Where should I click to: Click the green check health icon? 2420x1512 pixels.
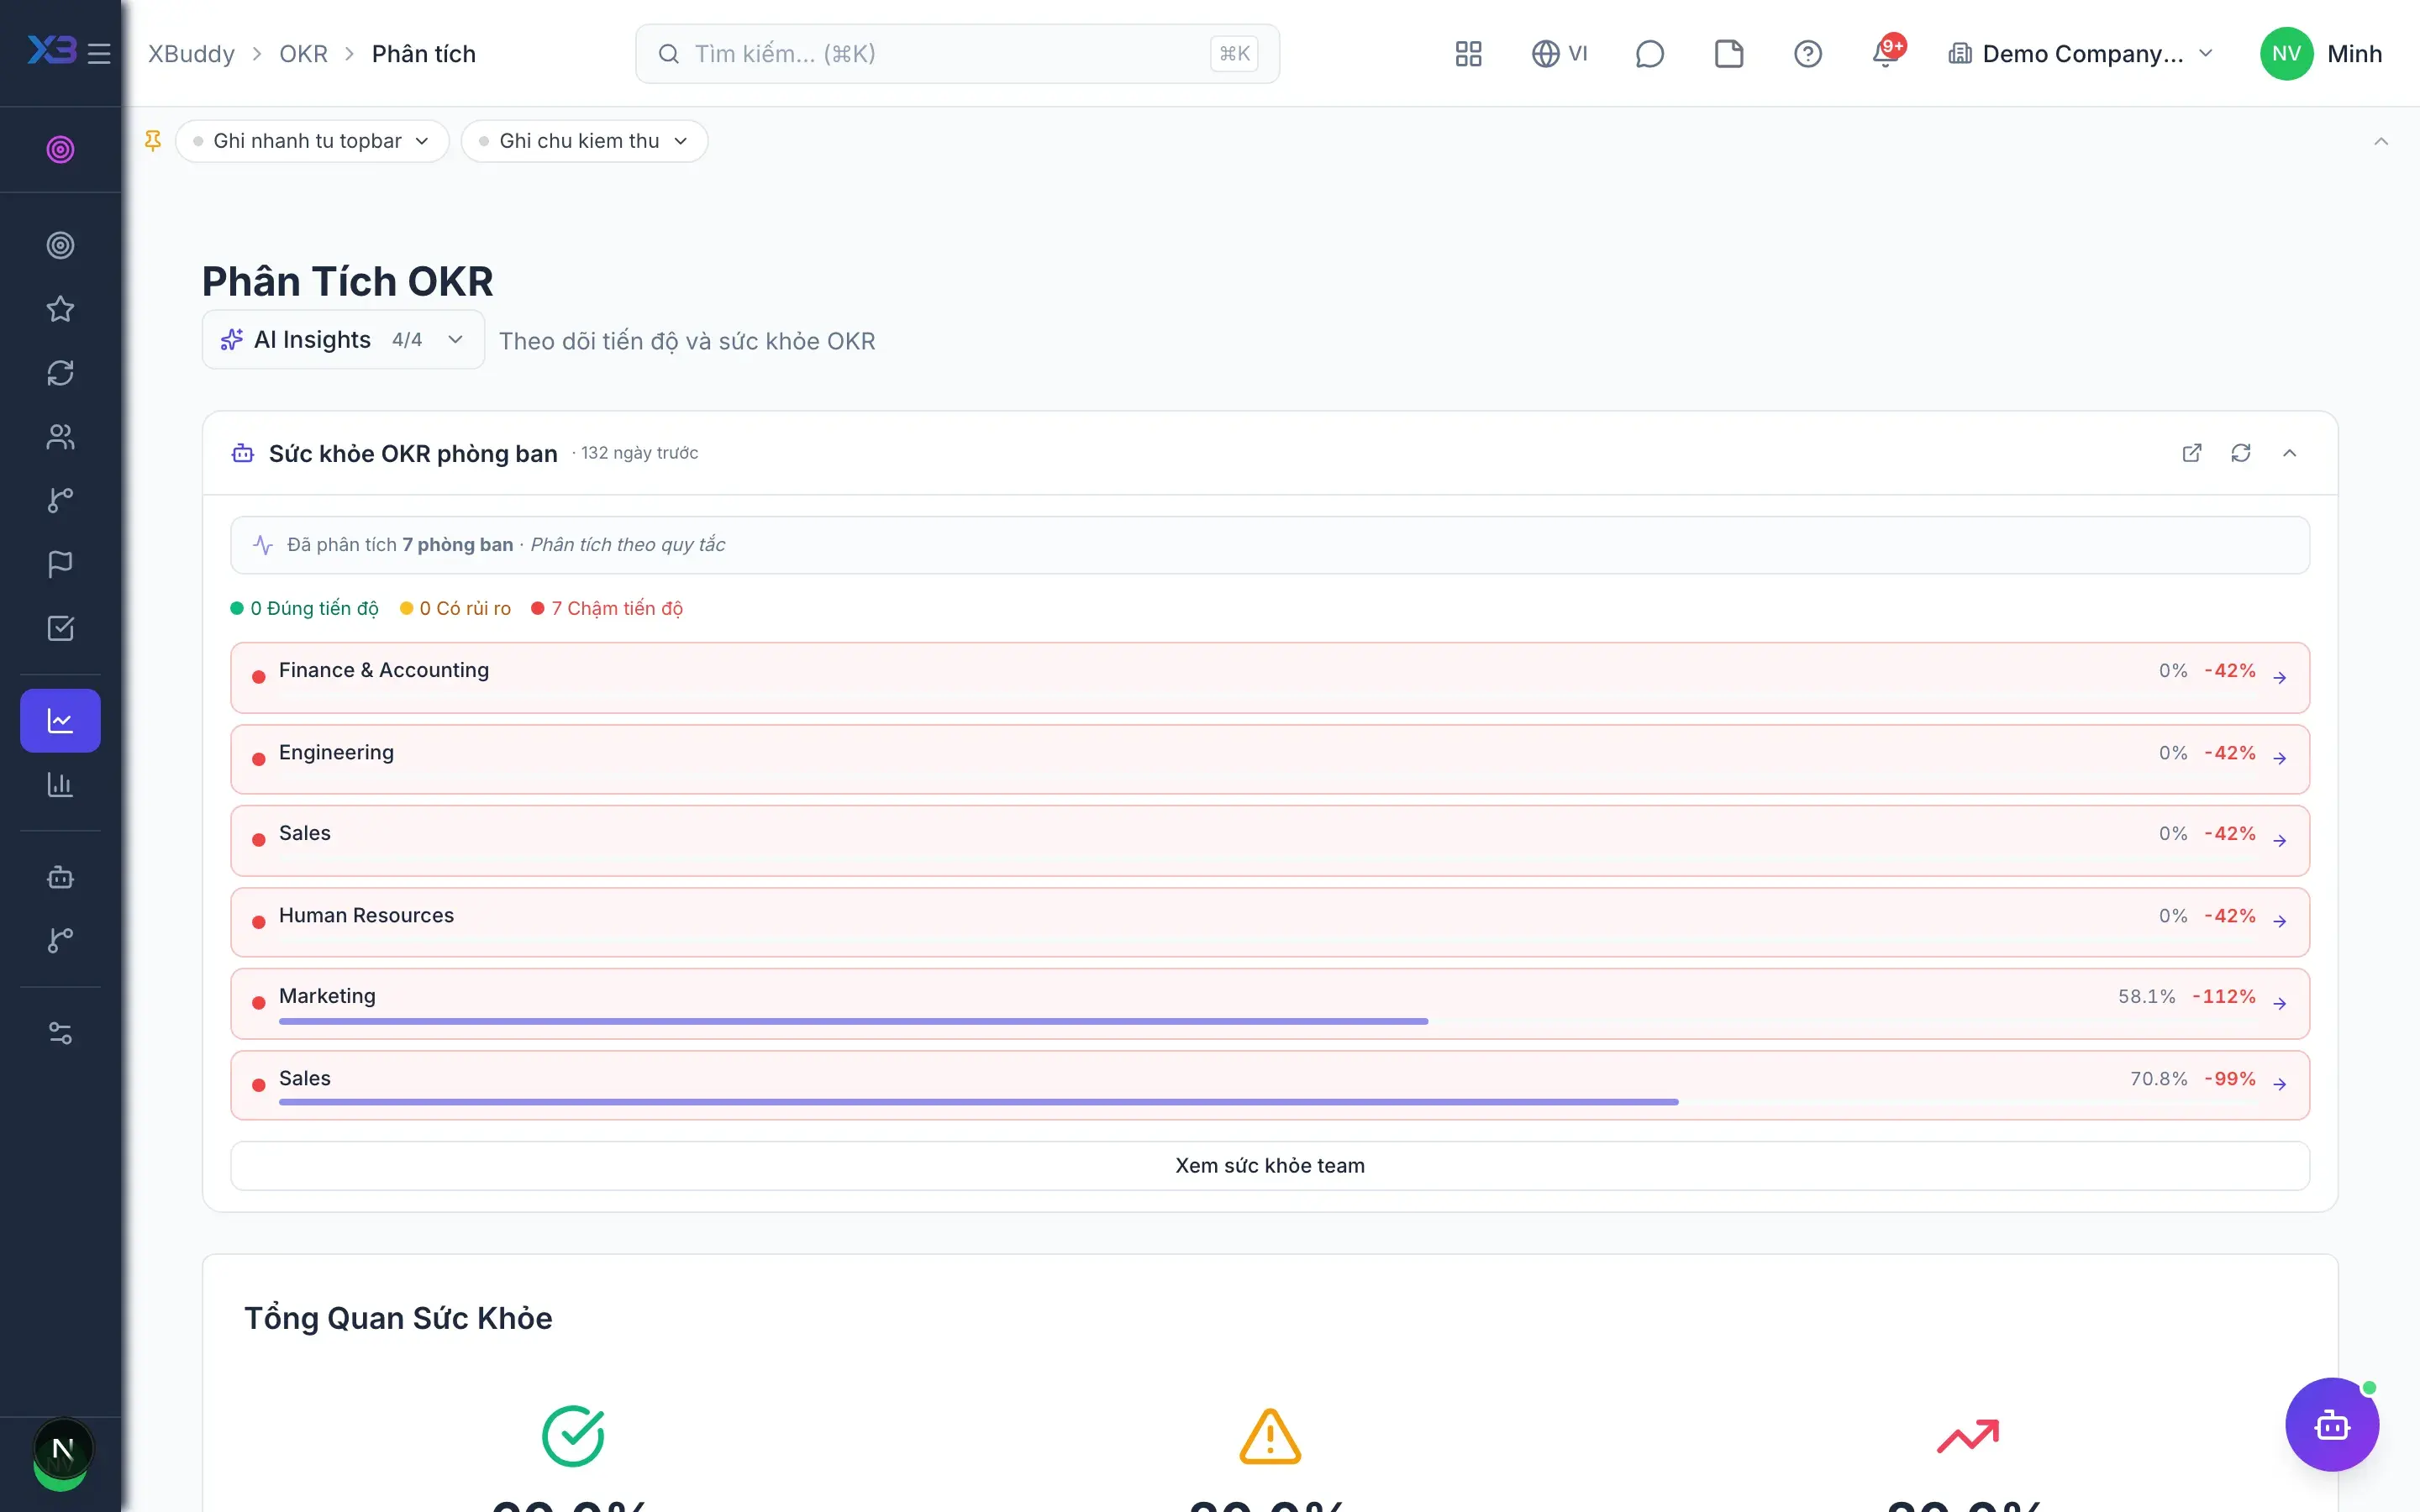click(573, 1436)
